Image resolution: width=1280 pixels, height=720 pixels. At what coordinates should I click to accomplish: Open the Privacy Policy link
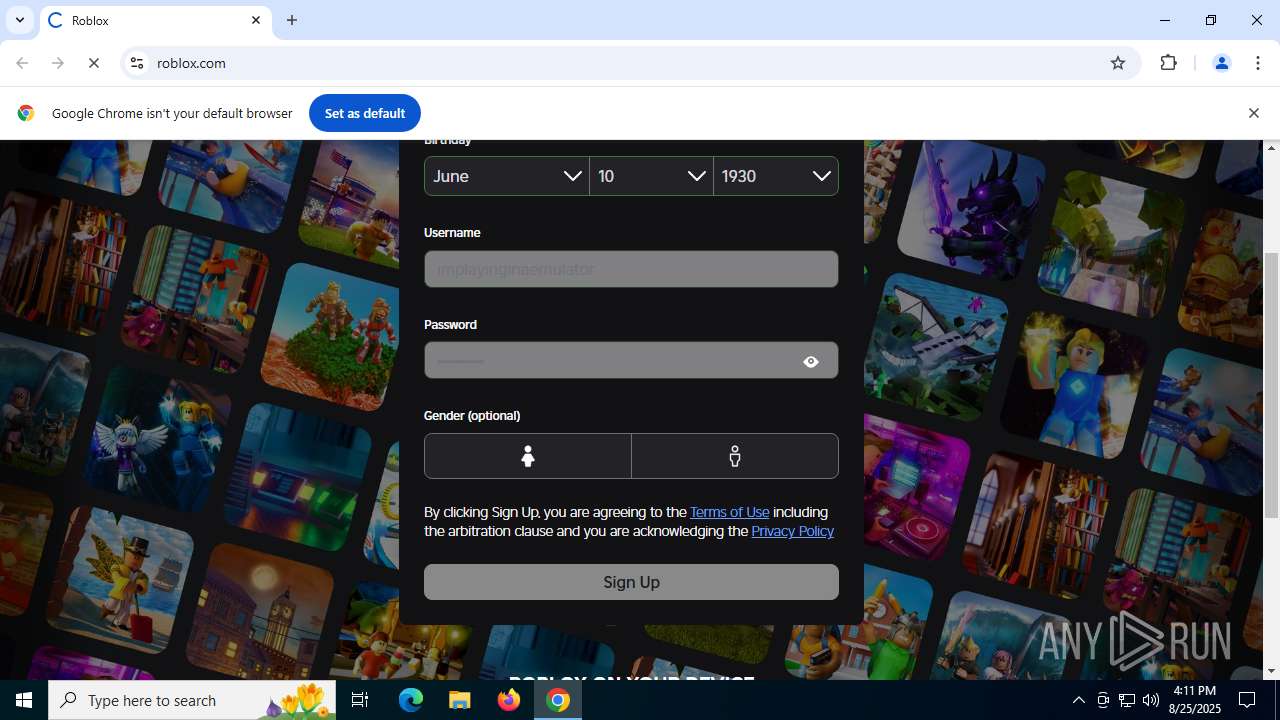point(792,531)
